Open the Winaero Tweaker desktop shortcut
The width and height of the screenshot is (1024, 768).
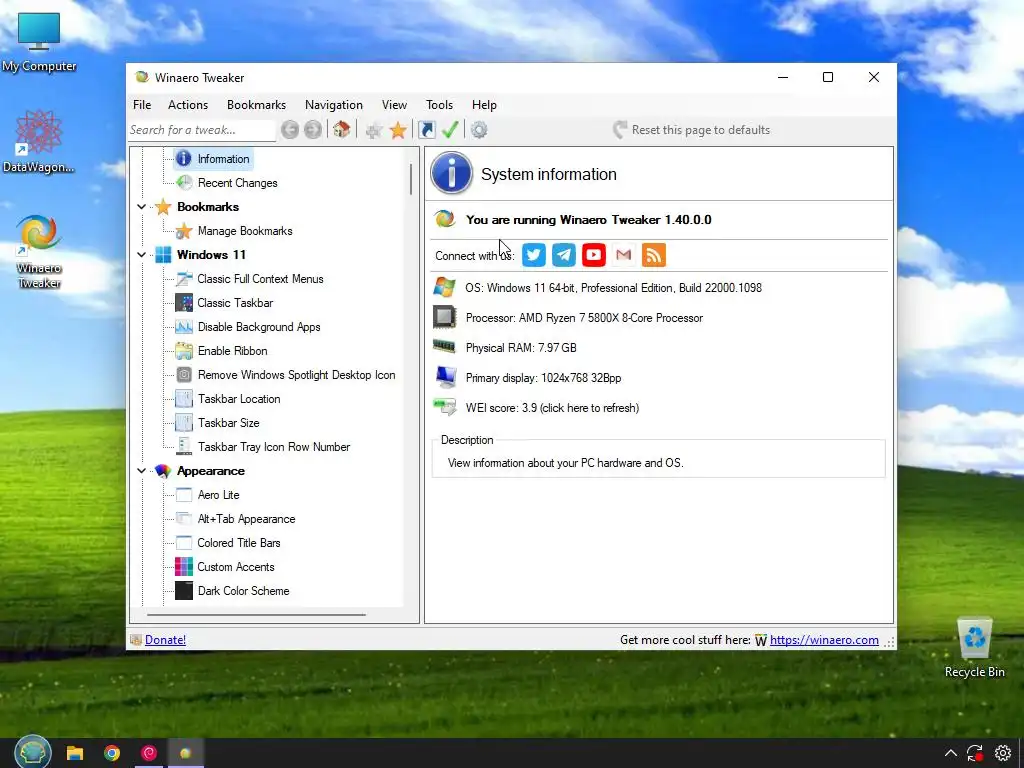(x=39, y=251)
